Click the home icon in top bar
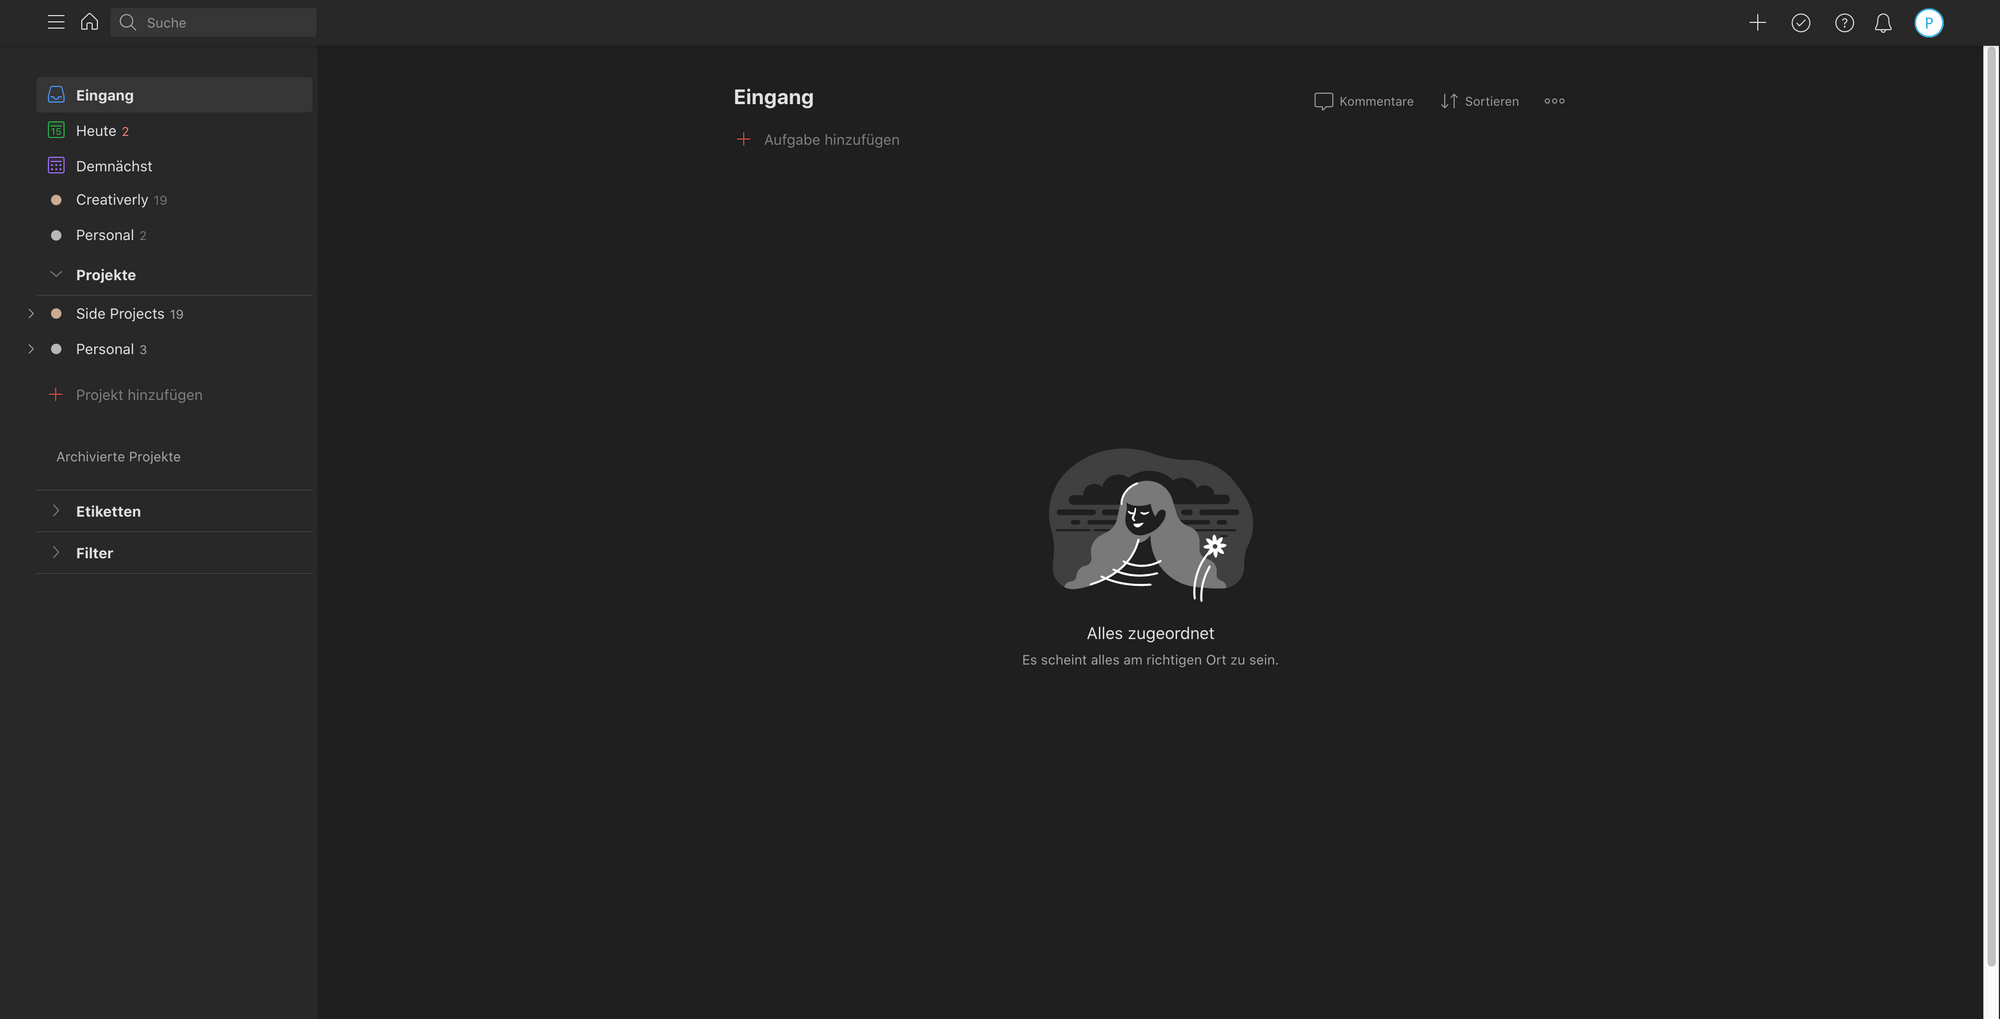The width and height of the screenshot is (2000, 1019). [89, 22]
